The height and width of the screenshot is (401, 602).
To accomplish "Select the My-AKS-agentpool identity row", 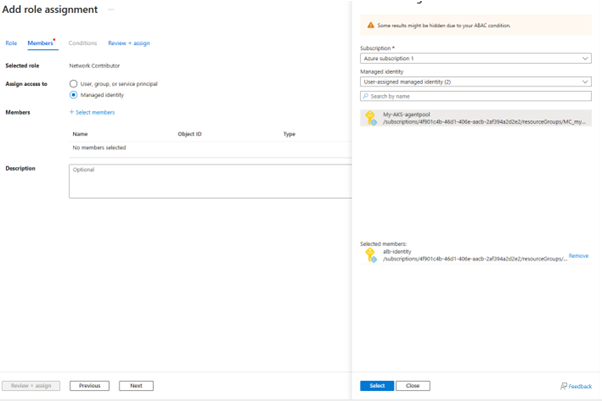I will (476, 118).
